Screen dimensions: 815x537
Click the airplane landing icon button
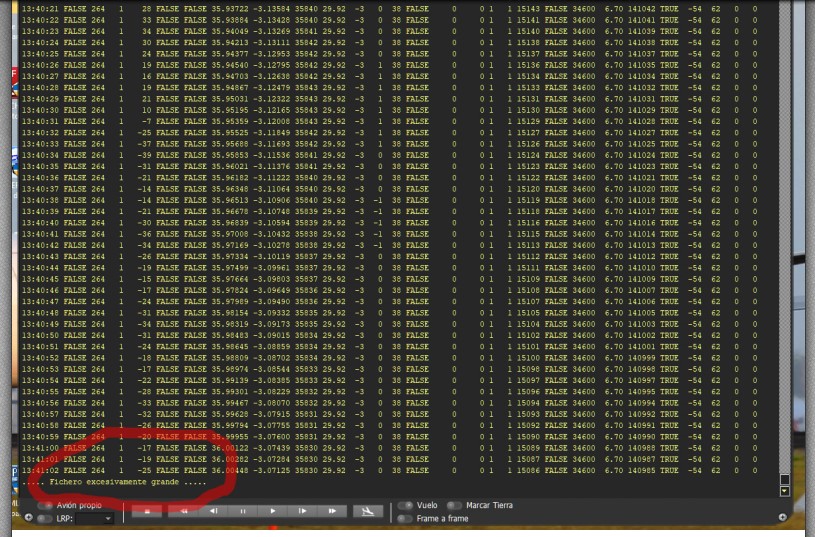[367, 511]
